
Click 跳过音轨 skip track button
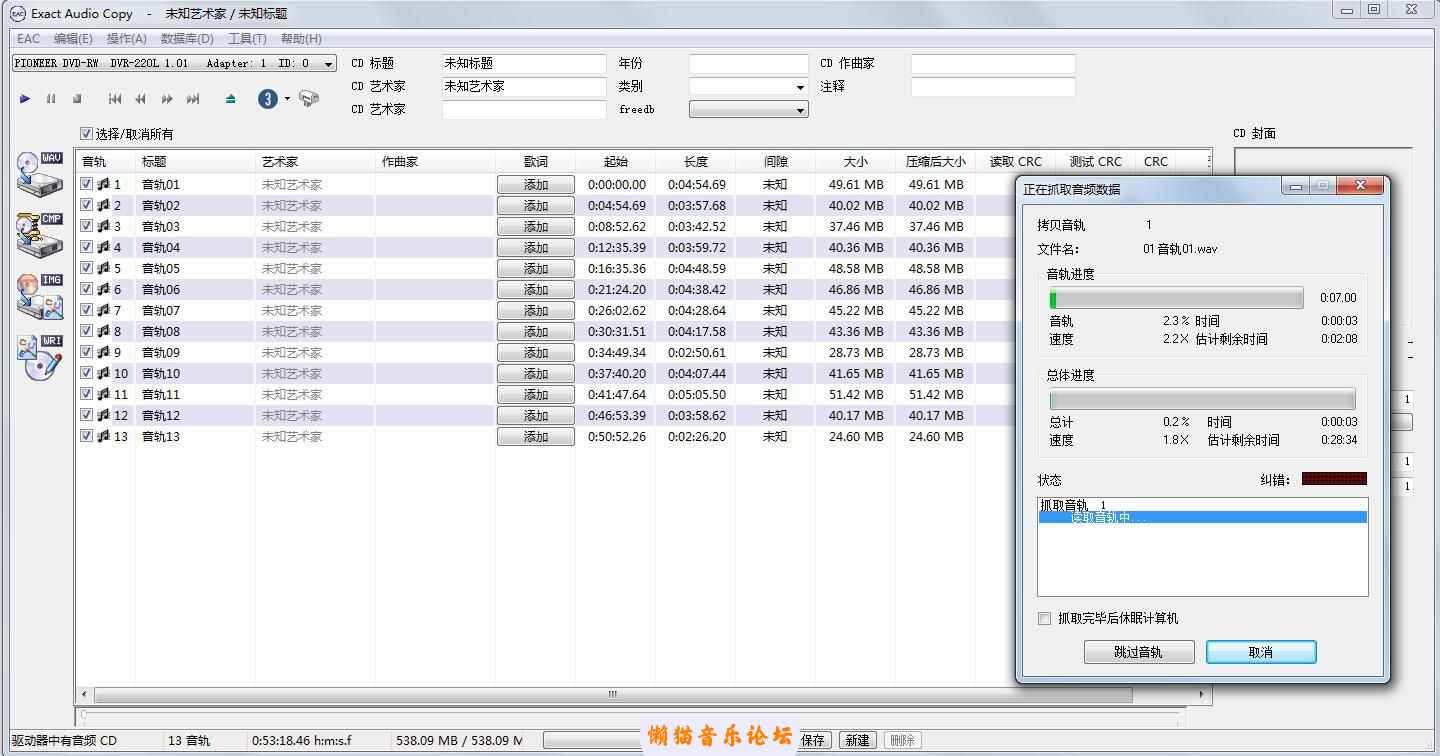(x=1139, y=652)
